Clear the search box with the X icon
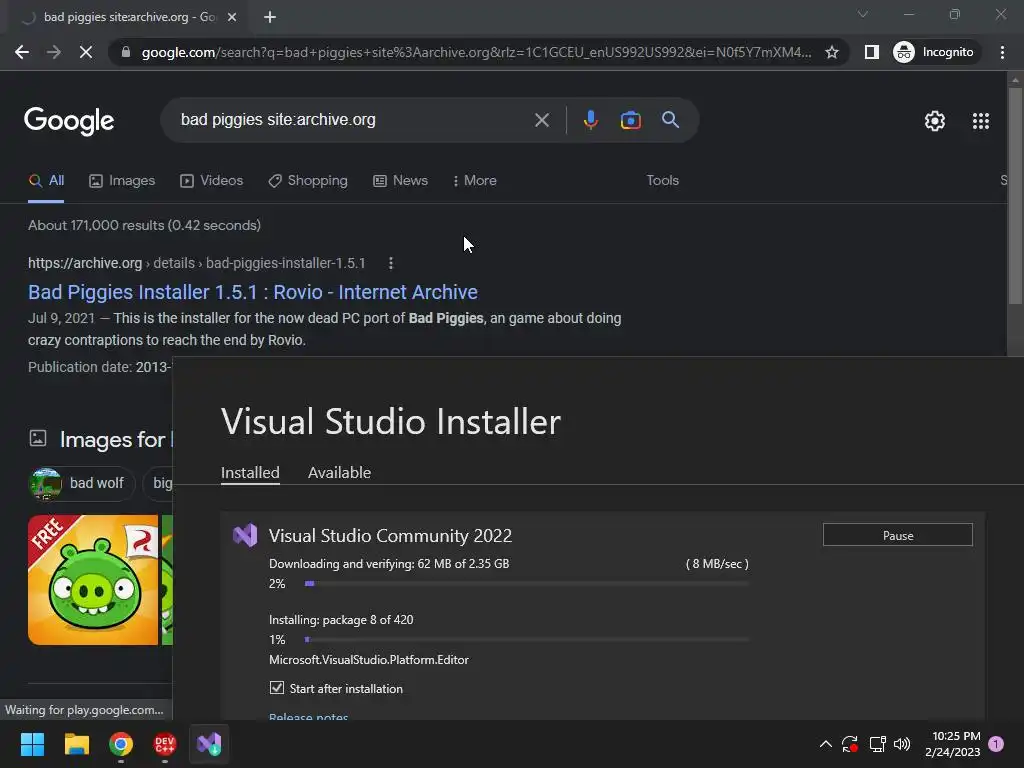1024x768 pixels. click(x=541, y=120)
